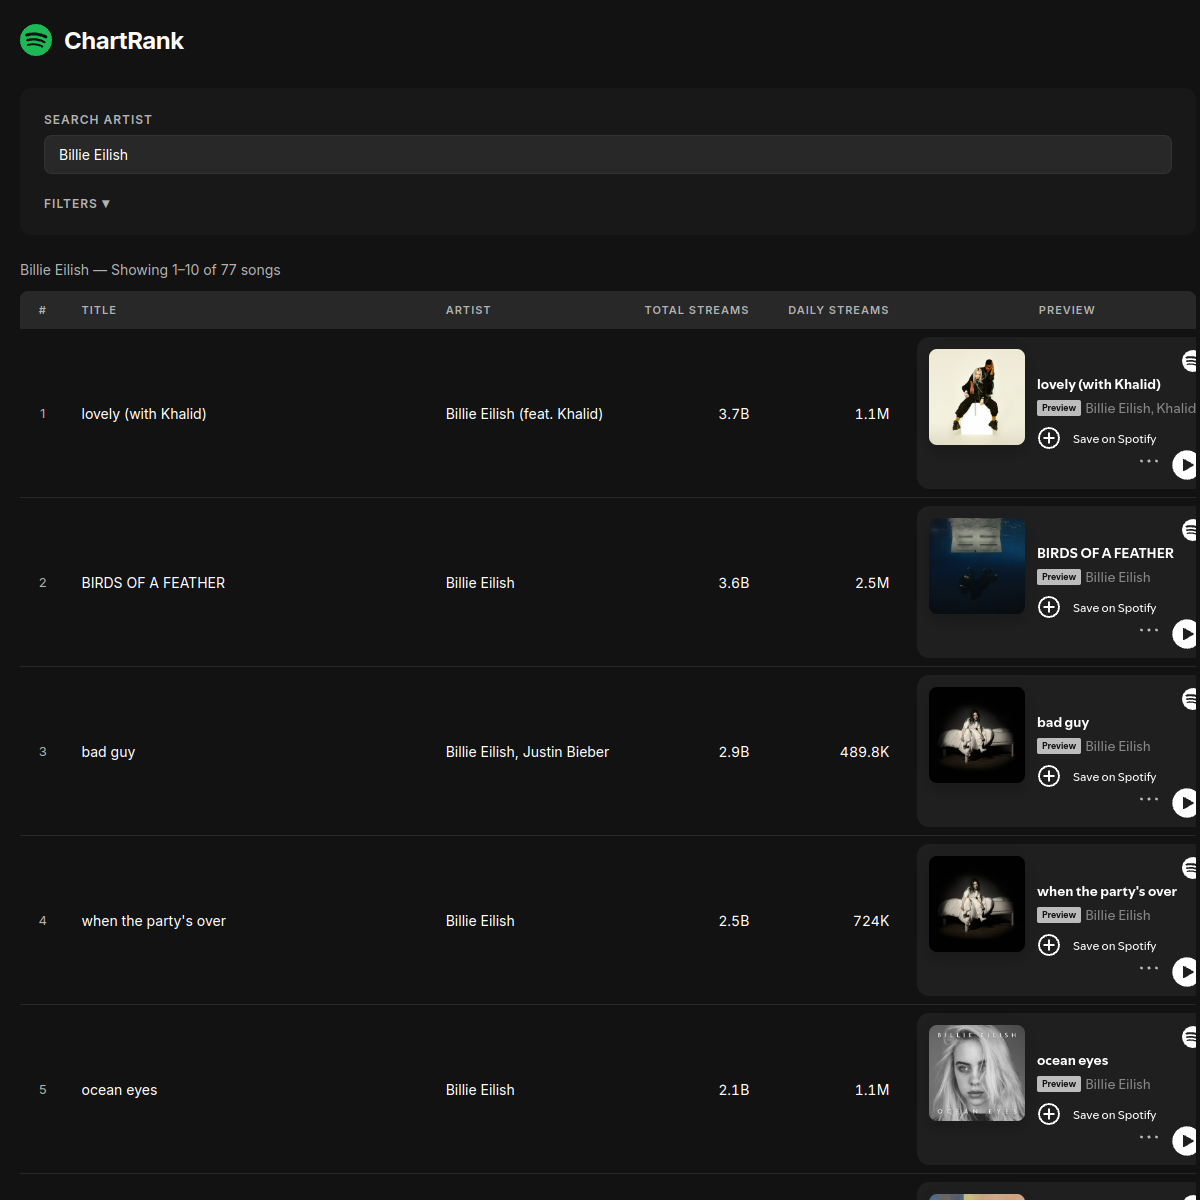Click BIRDS OF A FEATHER album artwork
Viewport: 1200px width, 1200px height.
(977, 566)
